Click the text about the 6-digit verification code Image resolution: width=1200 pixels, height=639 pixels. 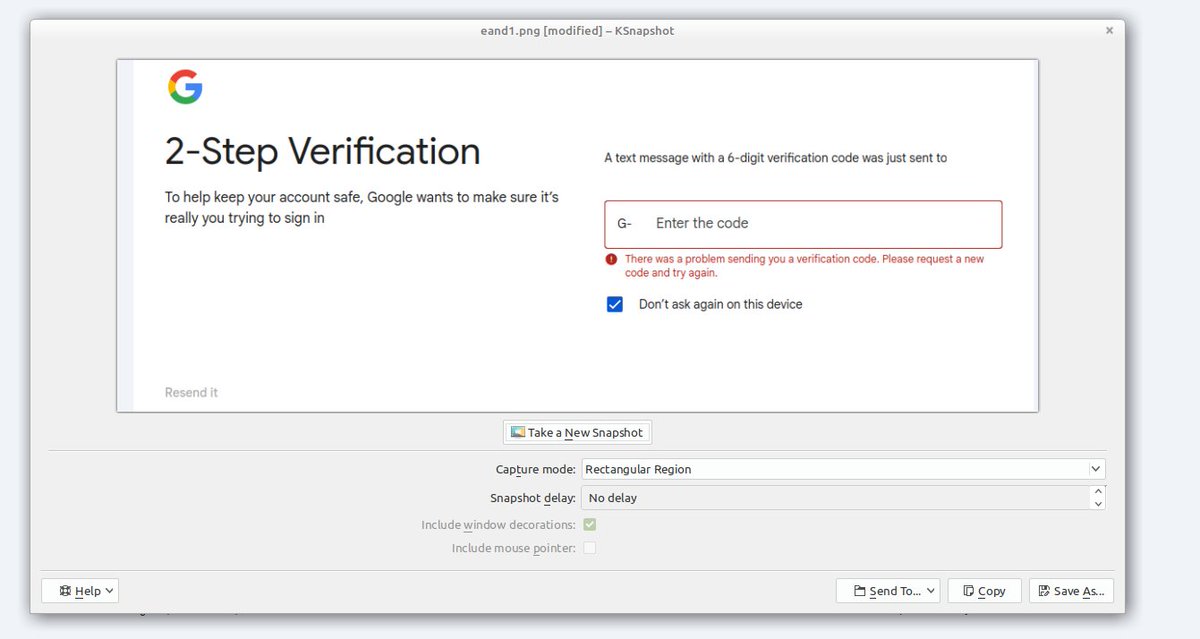pyautogui.click(x=775, y=158)
